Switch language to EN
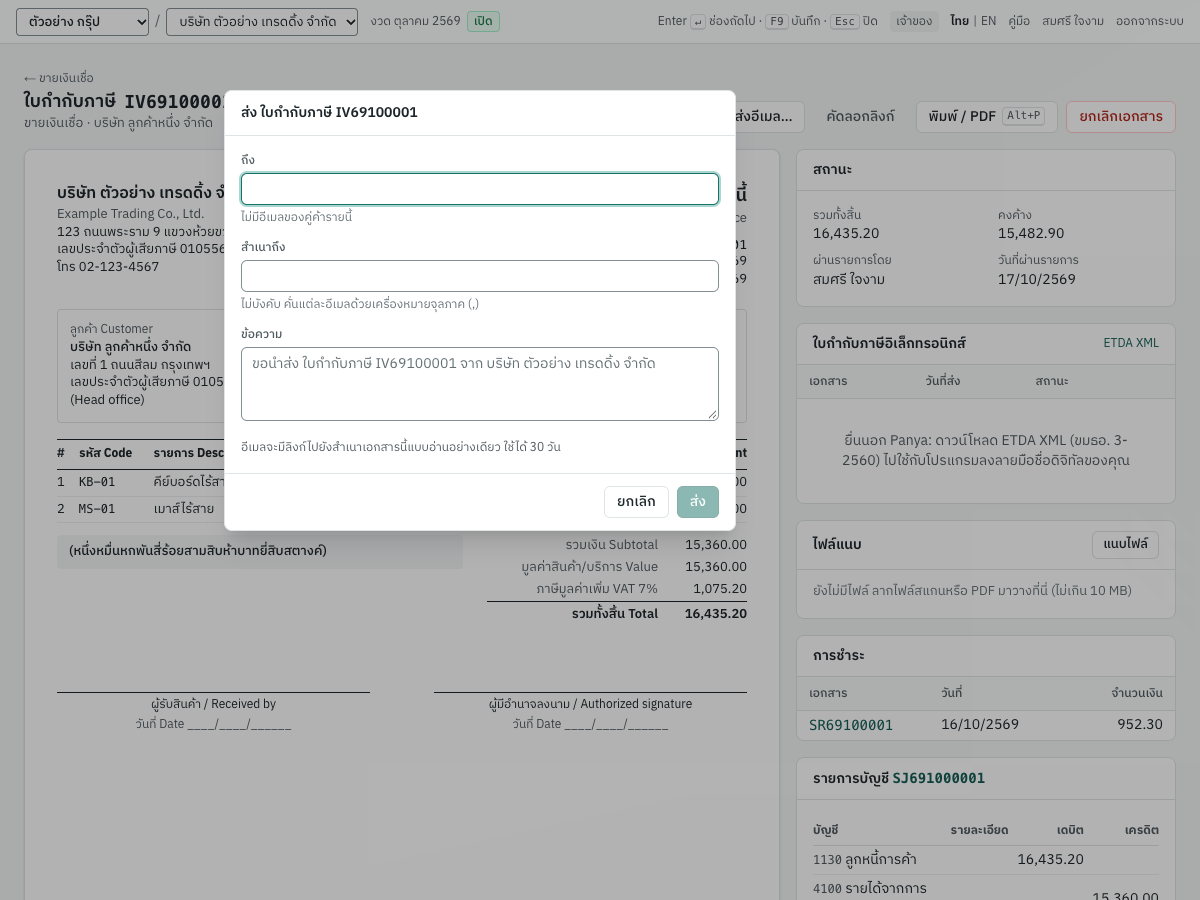1200x900 pixels. [988, 21]
